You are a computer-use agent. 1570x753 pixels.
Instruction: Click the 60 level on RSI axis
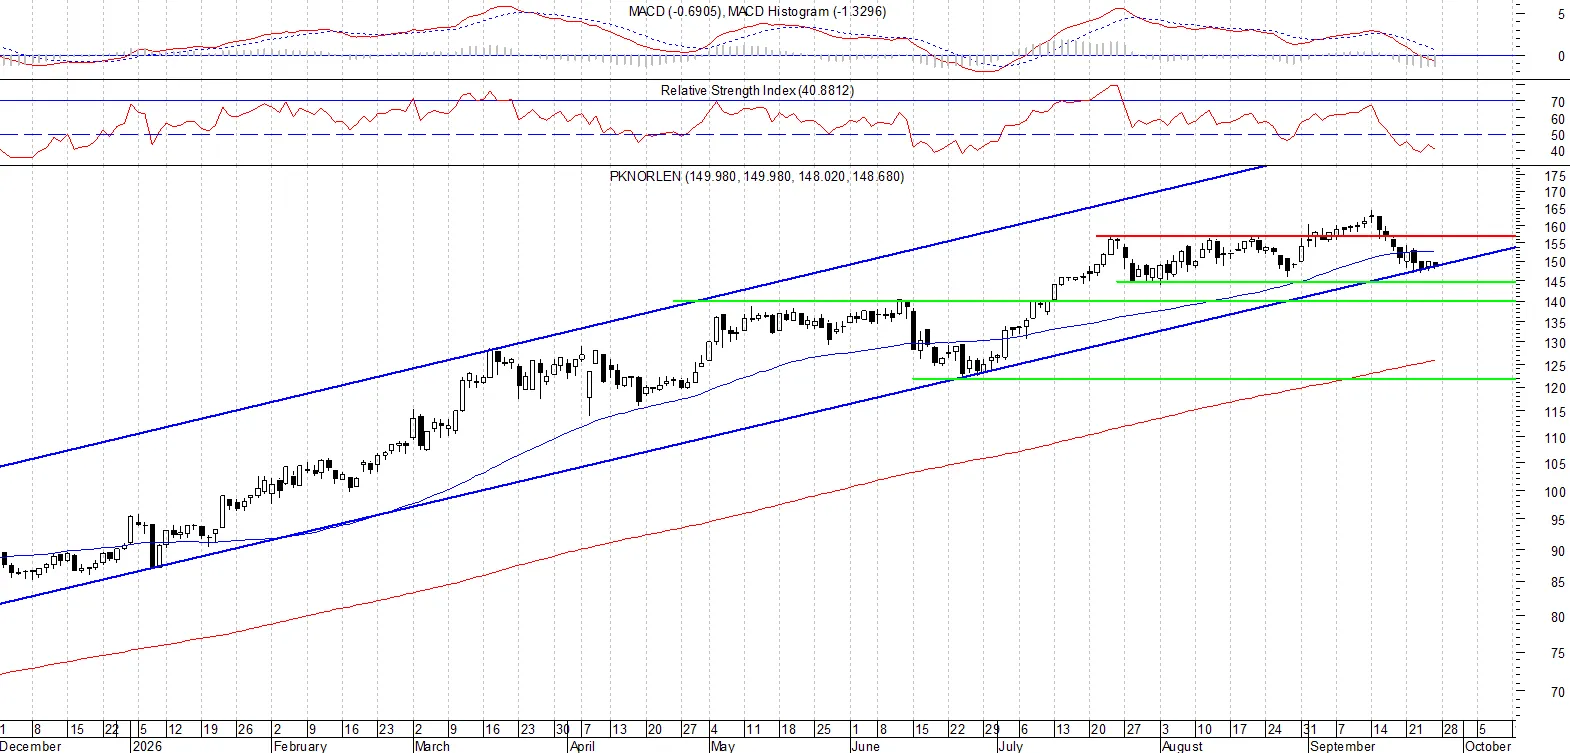coord(1558,119)
